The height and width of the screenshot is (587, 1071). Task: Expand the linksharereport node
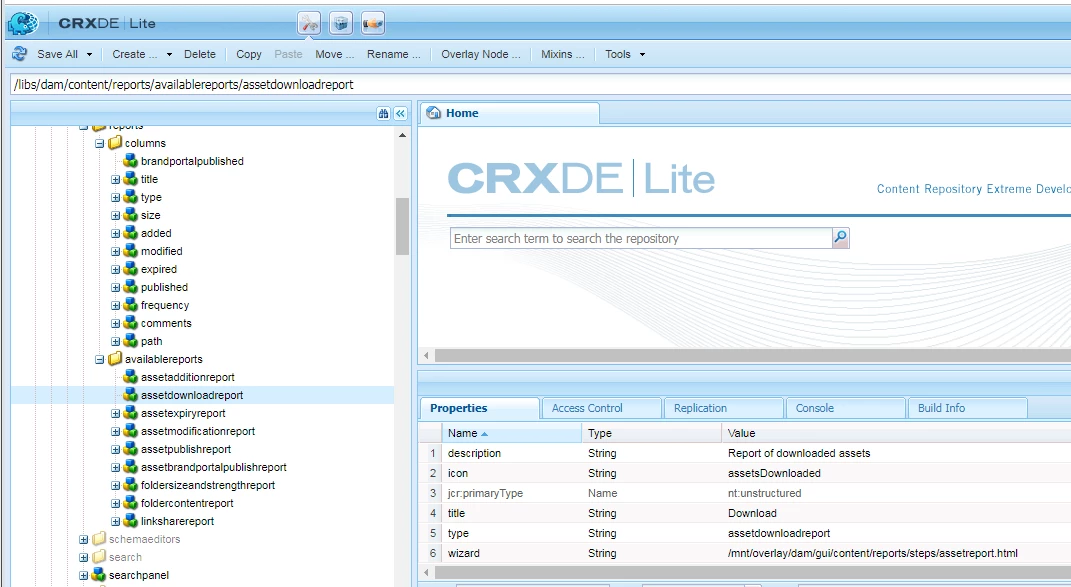click(x=115, y=521)
